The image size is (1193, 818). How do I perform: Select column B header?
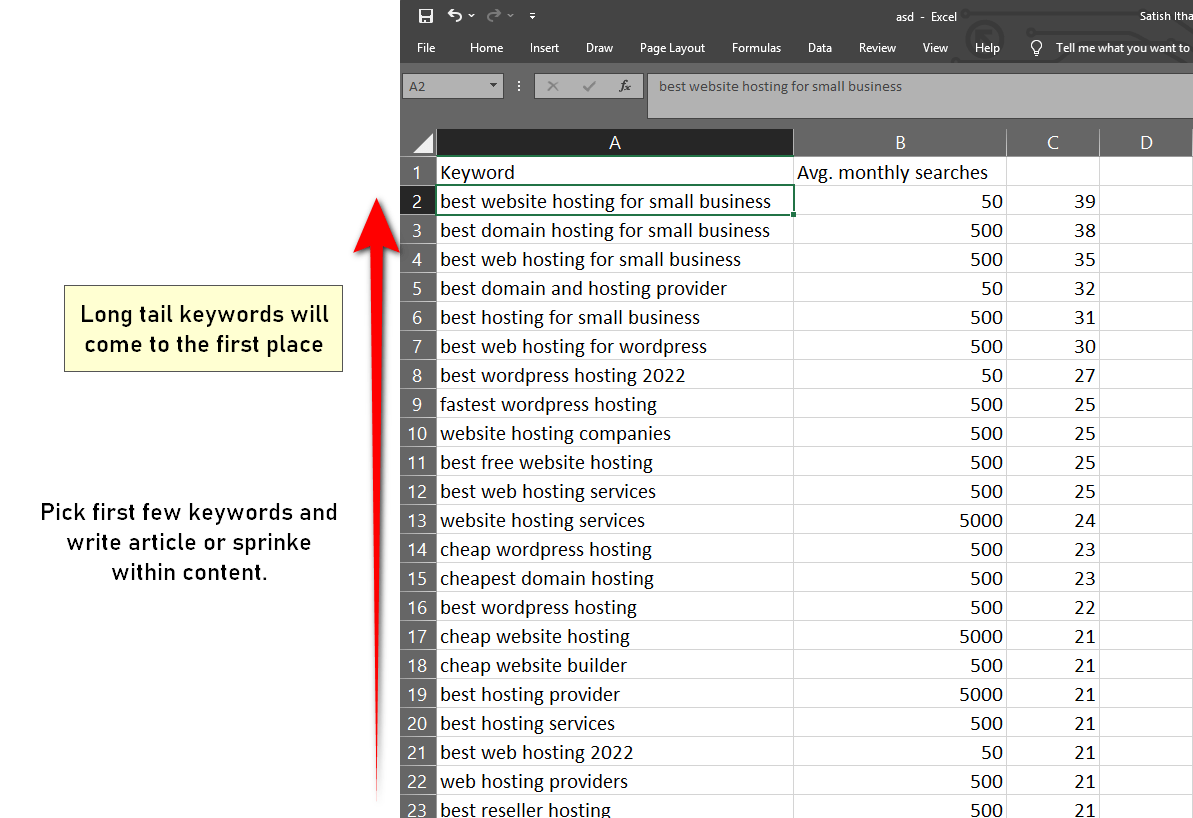coord(900,142)
